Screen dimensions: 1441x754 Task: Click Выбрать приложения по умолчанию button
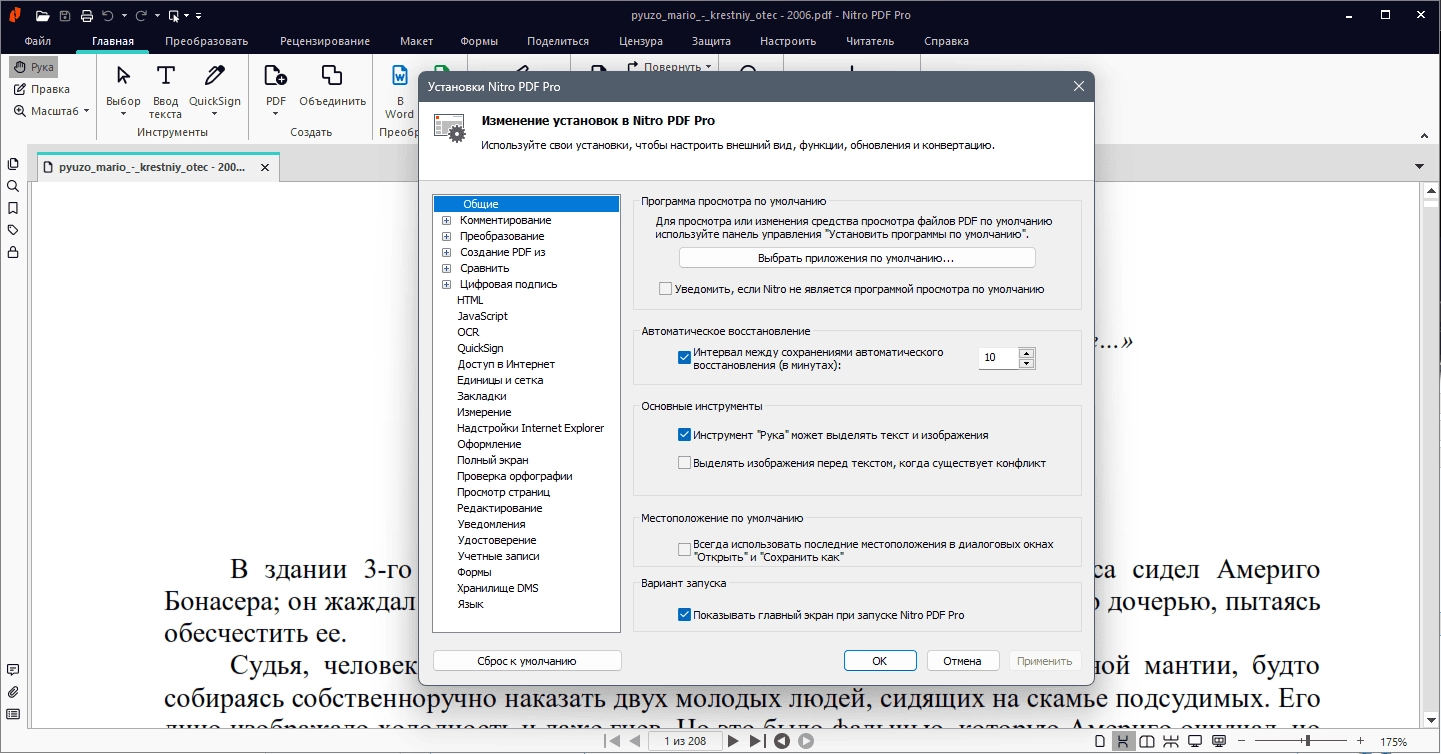click(x=857, y=258)
